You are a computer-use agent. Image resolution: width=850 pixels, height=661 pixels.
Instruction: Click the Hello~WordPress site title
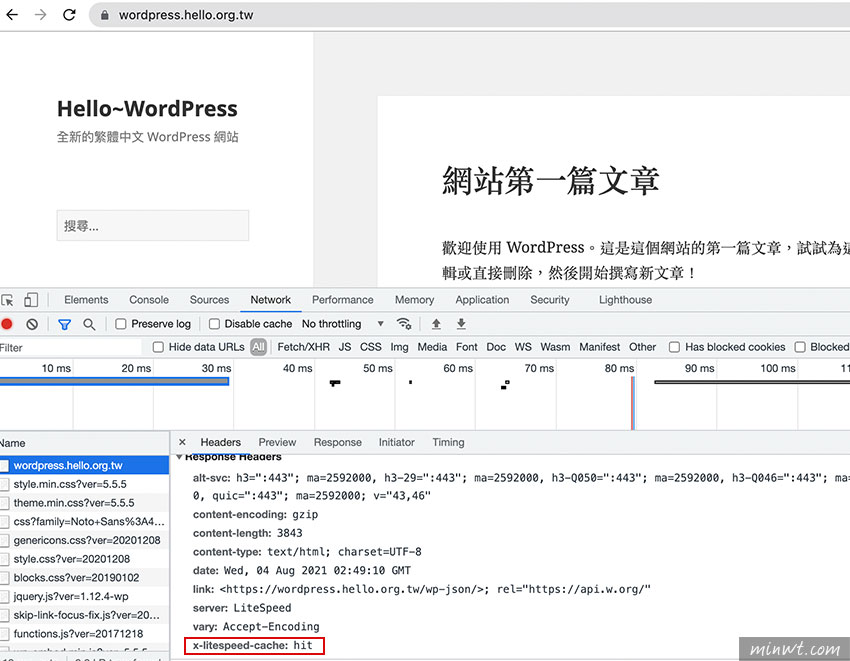[147, 108]
